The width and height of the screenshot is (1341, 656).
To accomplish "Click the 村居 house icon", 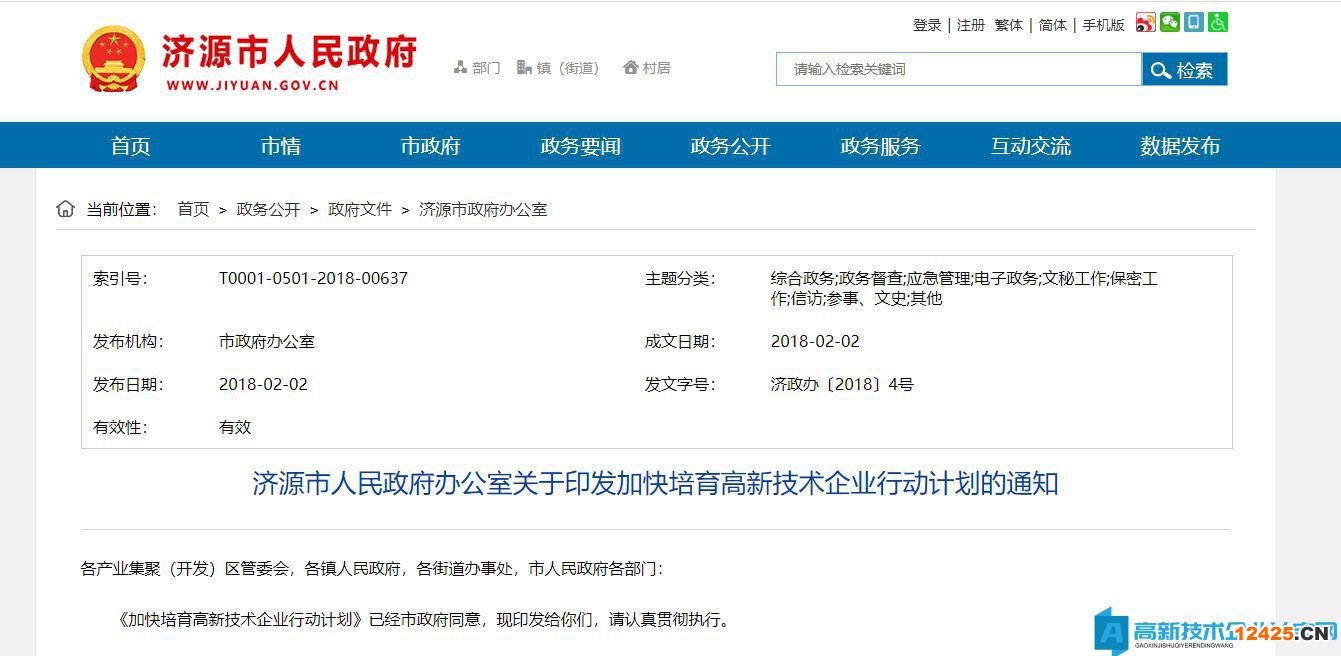I will point(630,67).
